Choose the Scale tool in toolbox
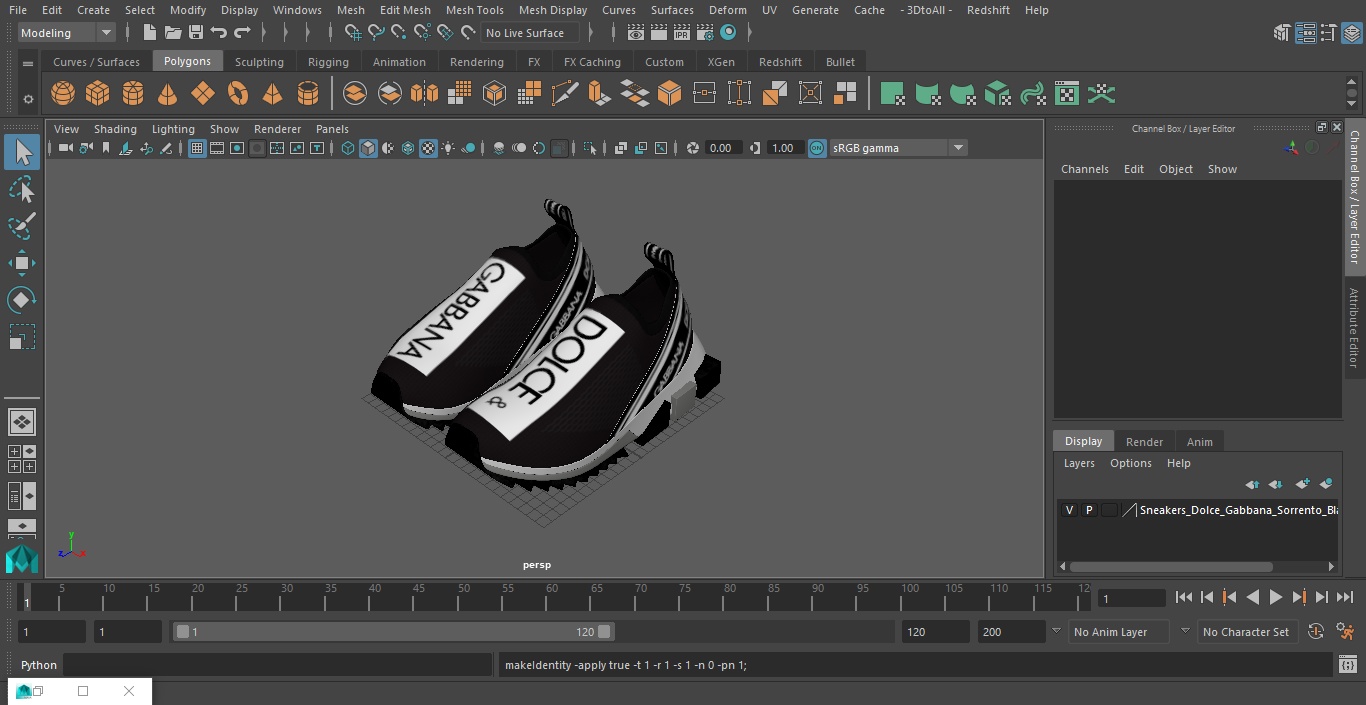The image size is (1366, 705). [x=22, y=337]
